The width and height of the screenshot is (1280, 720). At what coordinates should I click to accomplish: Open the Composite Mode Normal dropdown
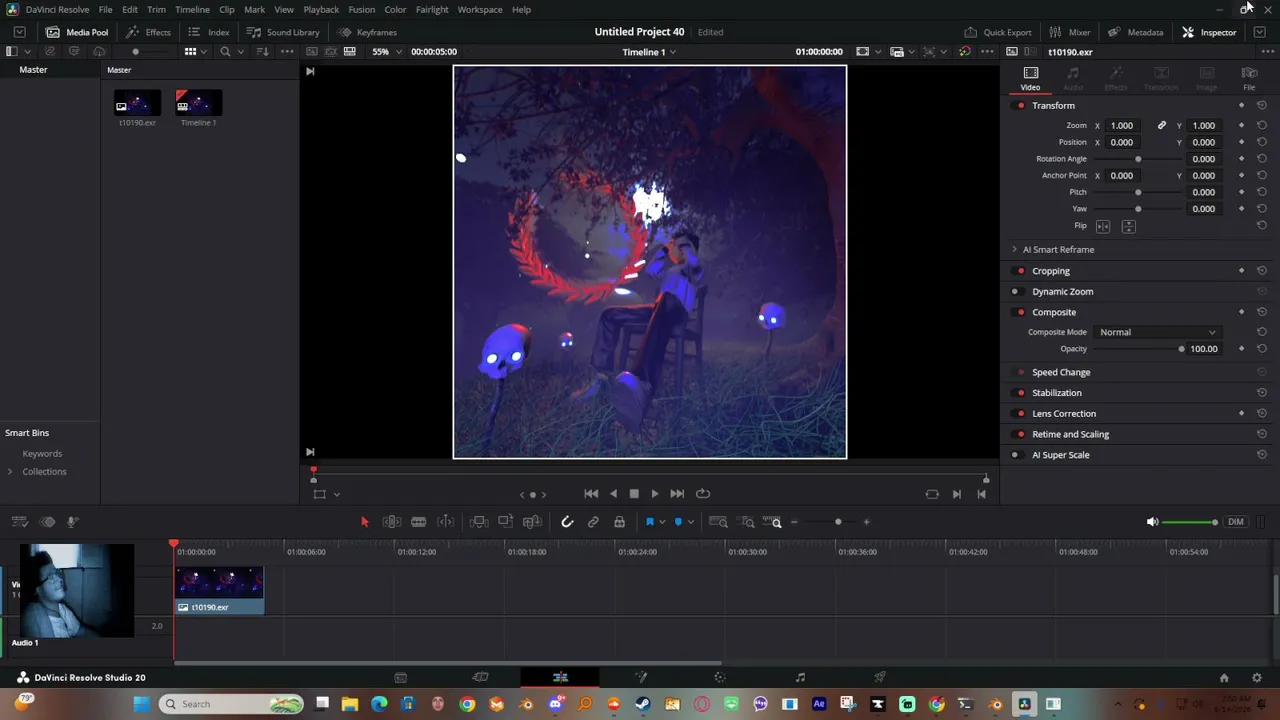[1158, 332]
